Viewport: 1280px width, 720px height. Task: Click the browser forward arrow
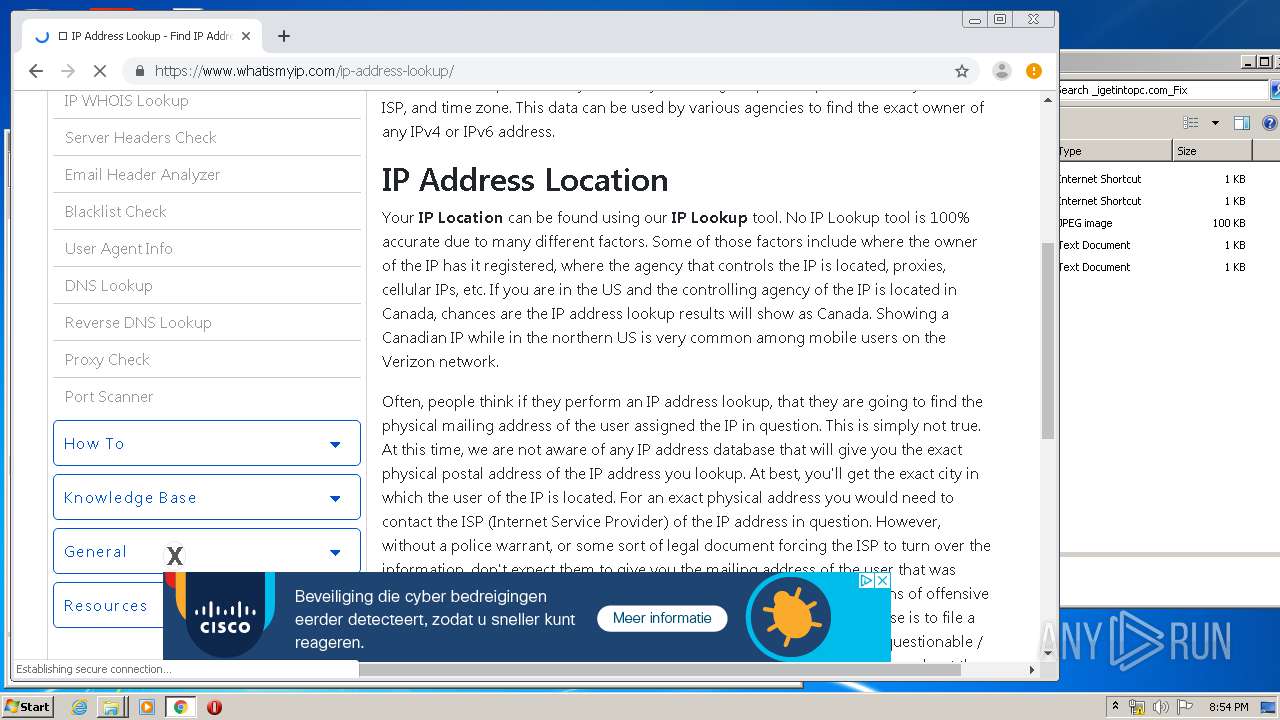pyautogui.click(x=68, y=71)
